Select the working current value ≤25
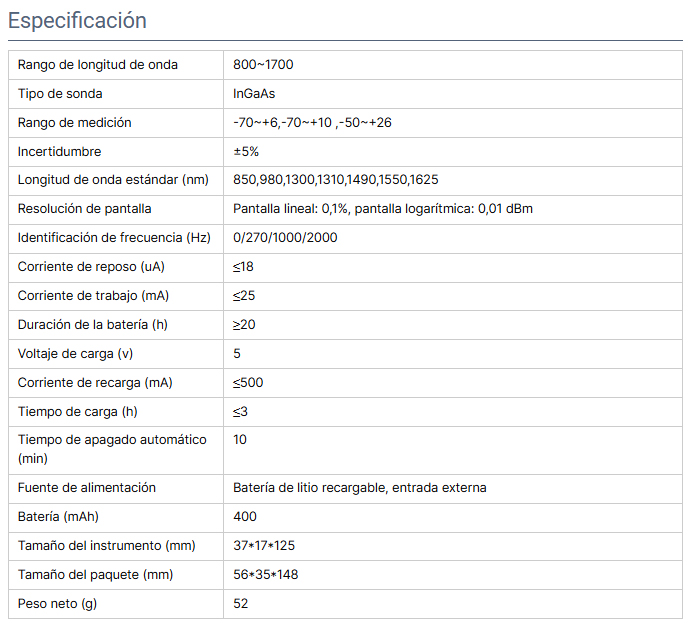Image resolution: width=690 pixels, height=623 pixels. pyautogui.click(x=243, y=296)
